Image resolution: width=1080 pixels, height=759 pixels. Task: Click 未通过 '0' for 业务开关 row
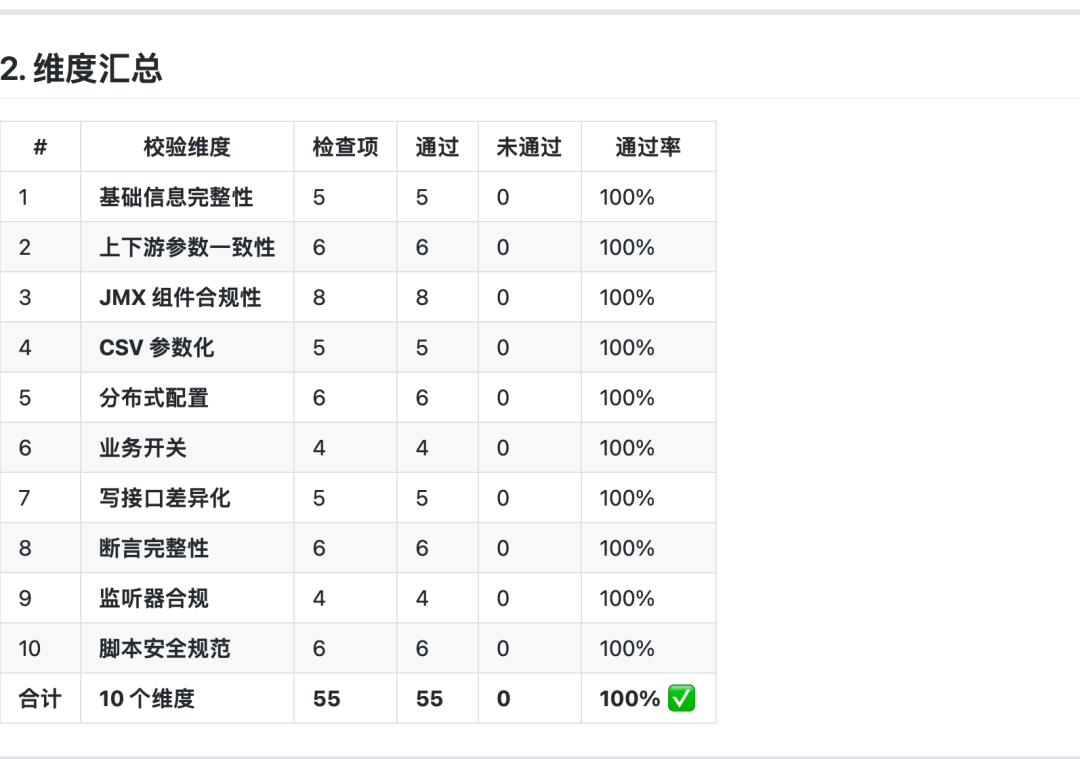click(503, 448)
